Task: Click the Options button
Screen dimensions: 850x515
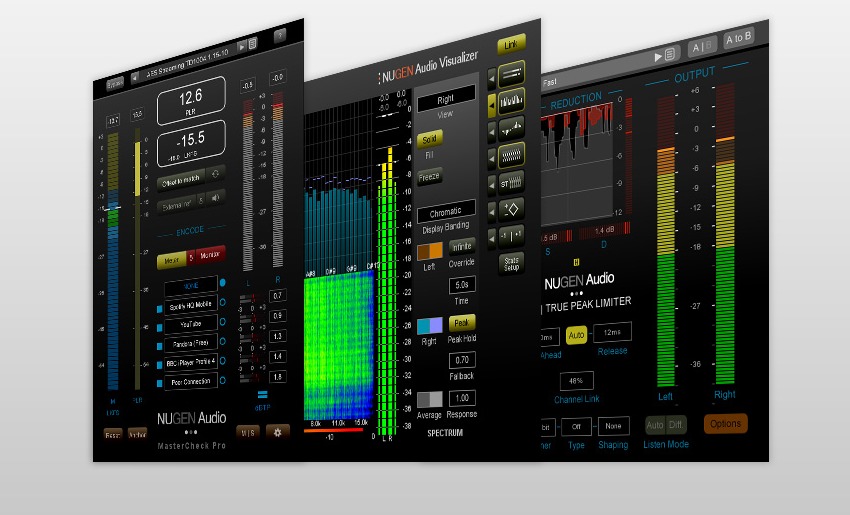Action: [725, 423]
